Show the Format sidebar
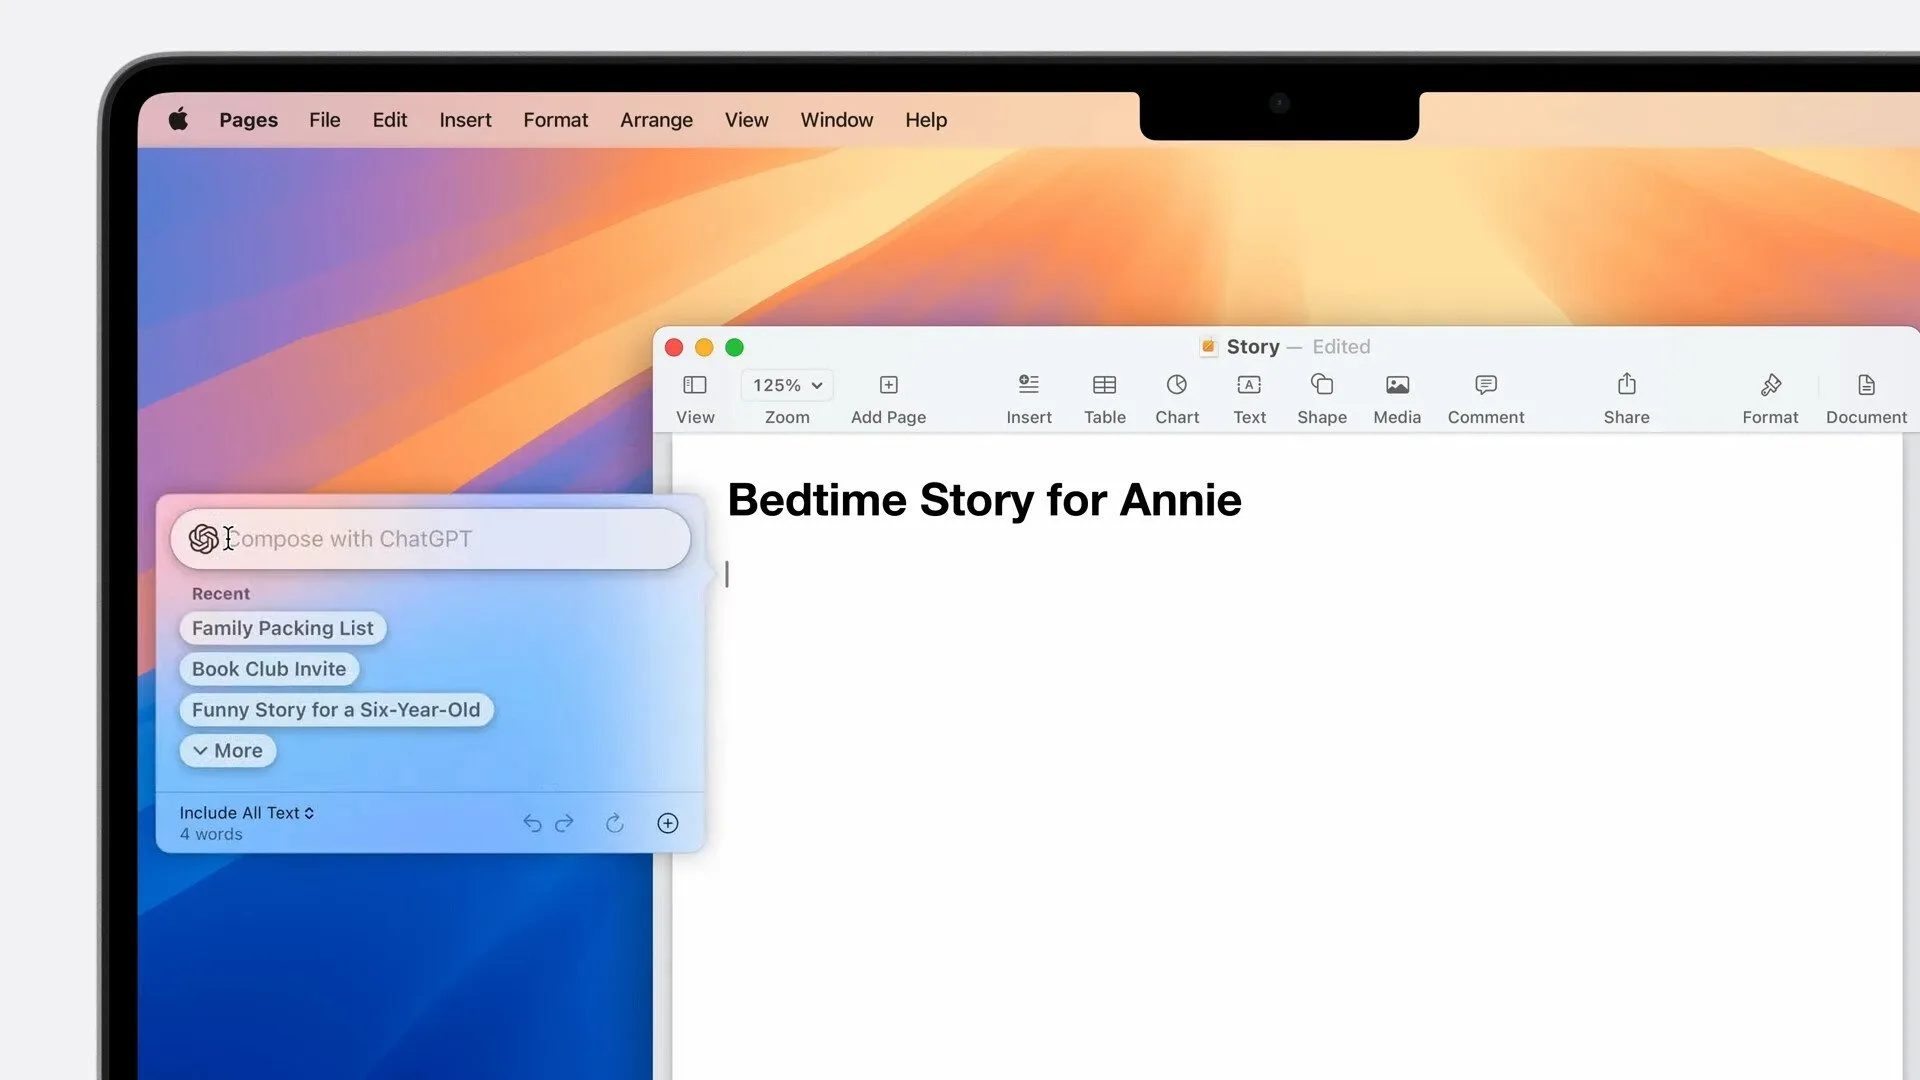The image size is (1920, 1080). point(1770,395)
